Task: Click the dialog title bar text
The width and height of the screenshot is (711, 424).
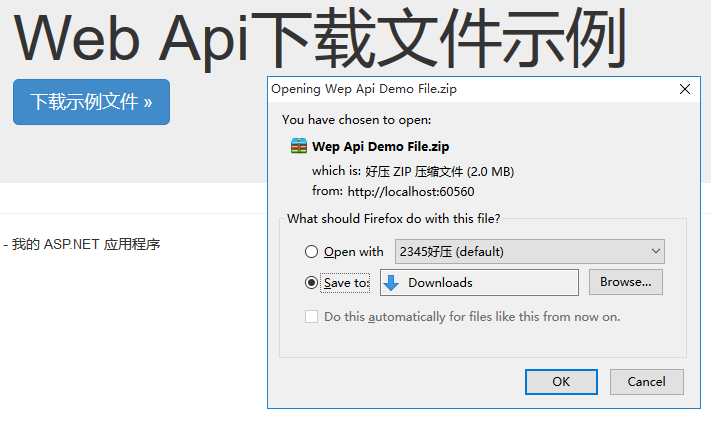Action: coord(364,89)
